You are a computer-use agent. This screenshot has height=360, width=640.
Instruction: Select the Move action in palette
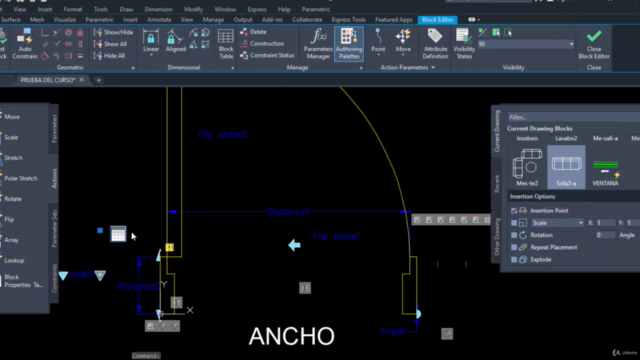pyautogui.click(x=11, y=117)
